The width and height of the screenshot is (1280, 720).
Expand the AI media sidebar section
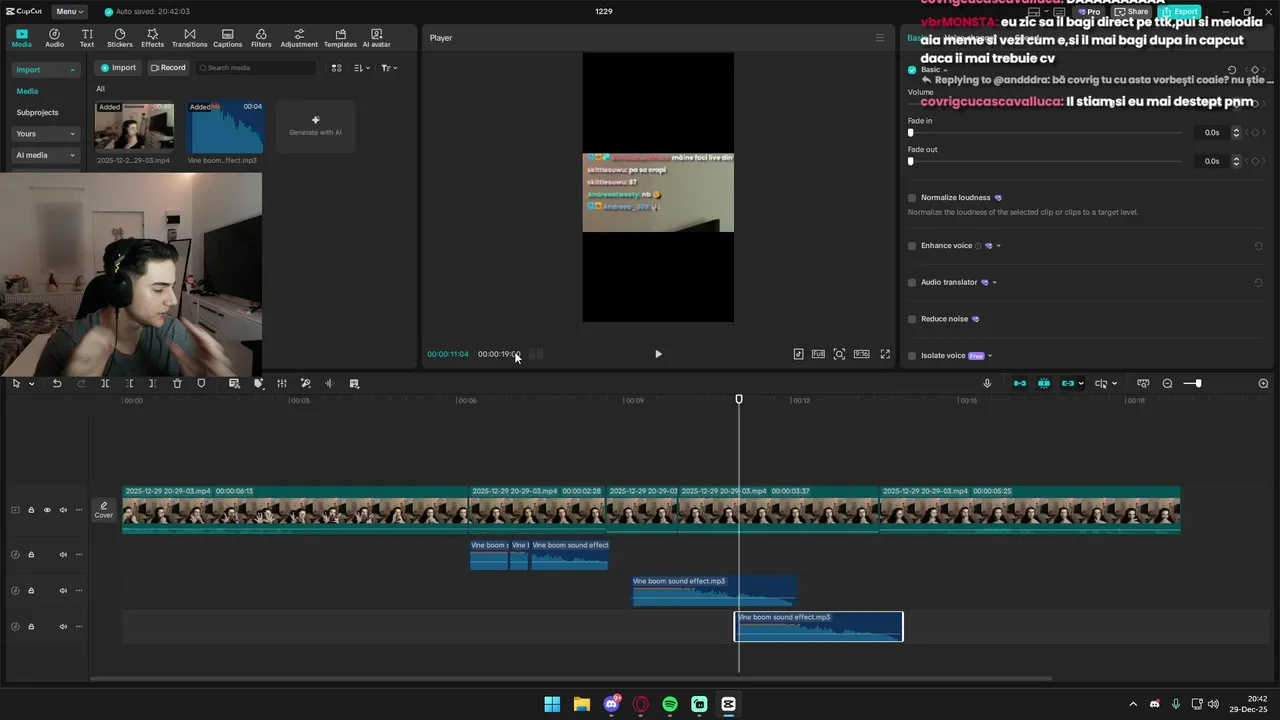click(x=72, y=155)
